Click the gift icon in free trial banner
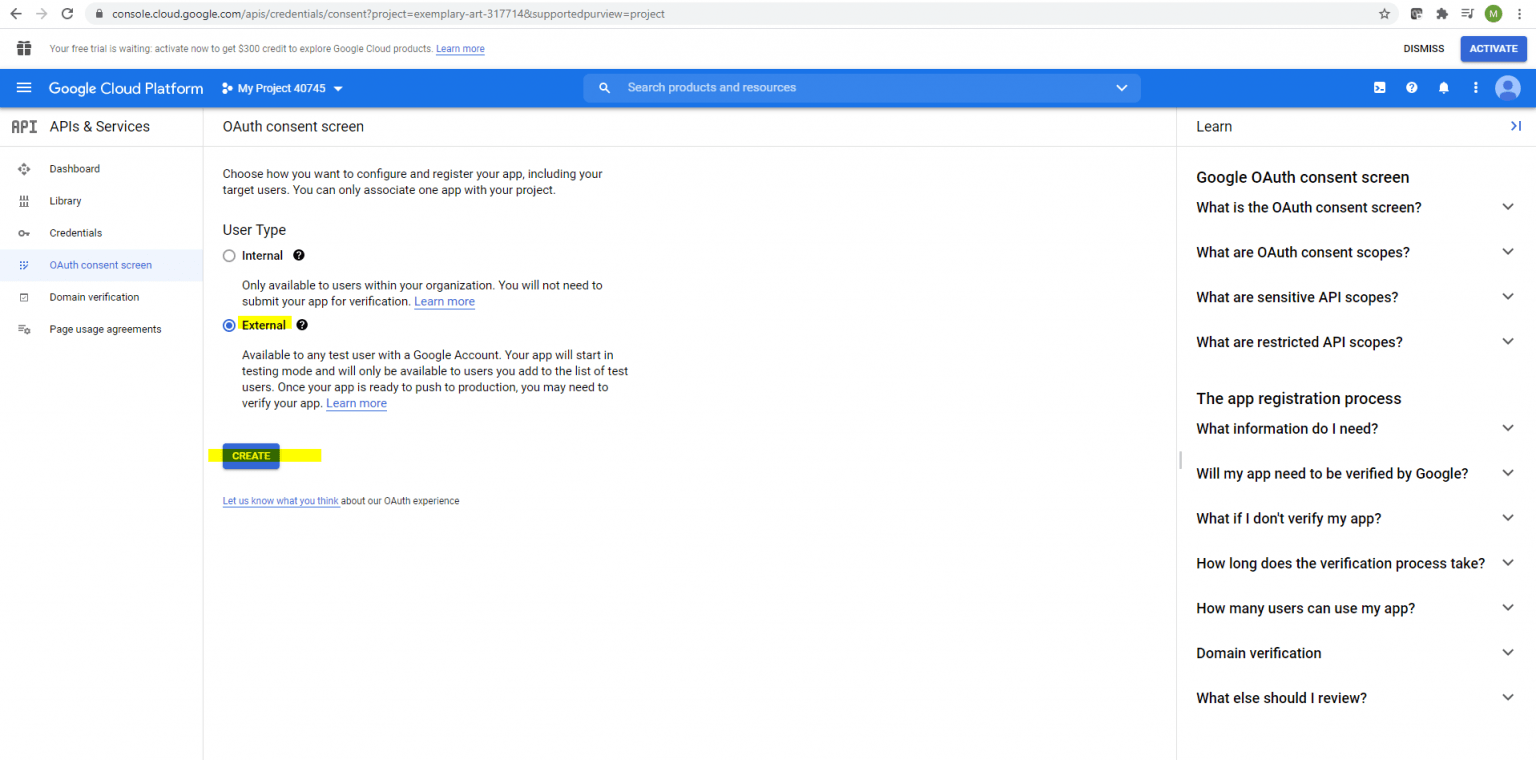 (24, 48)
